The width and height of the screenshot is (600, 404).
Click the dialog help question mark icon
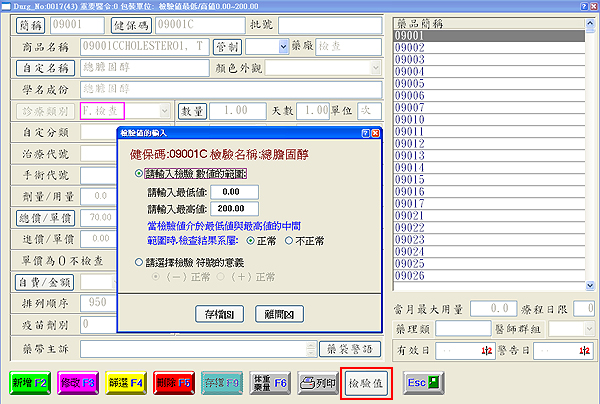(365, 132)
